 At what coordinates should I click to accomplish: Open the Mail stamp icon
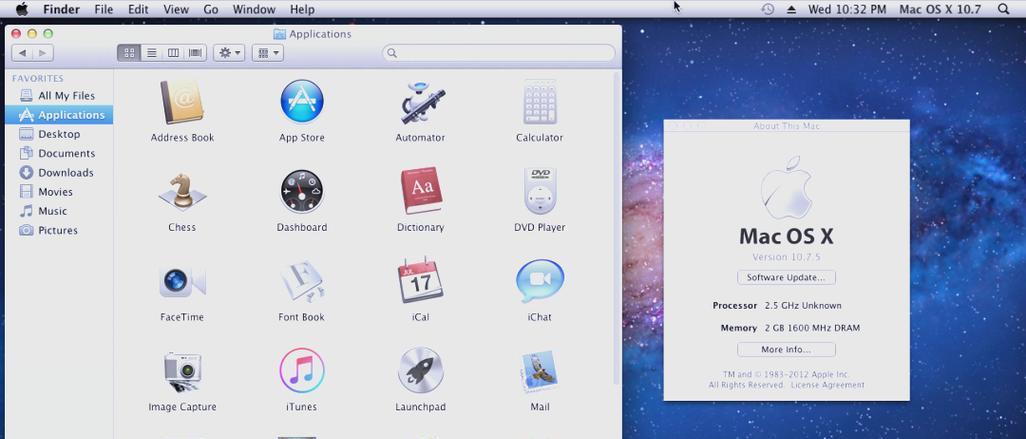click(x=539, y=371)
